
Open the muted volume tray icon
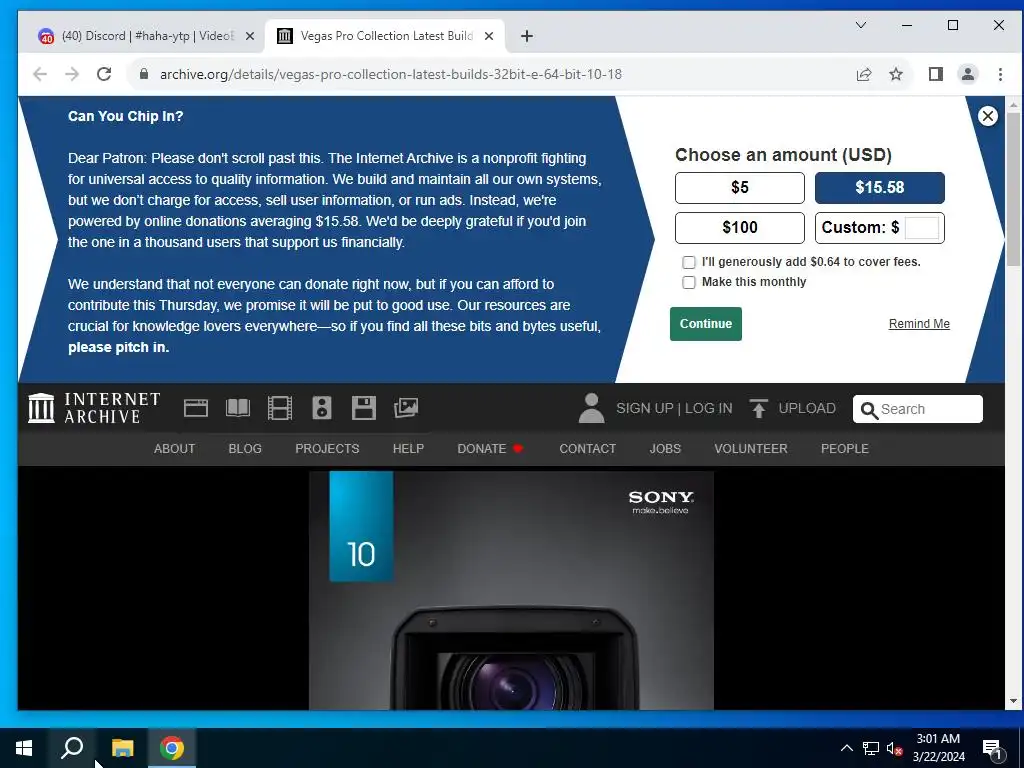pos(894,748)
